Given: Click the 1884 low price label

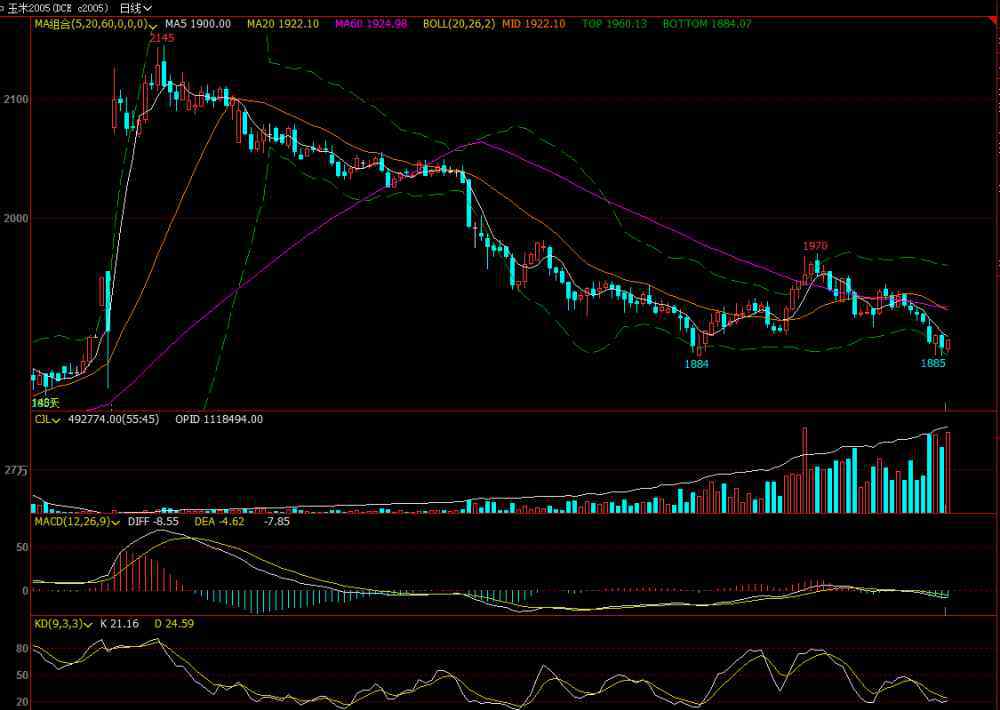Looking at the screenshot, I should click(x=696, y=364).
